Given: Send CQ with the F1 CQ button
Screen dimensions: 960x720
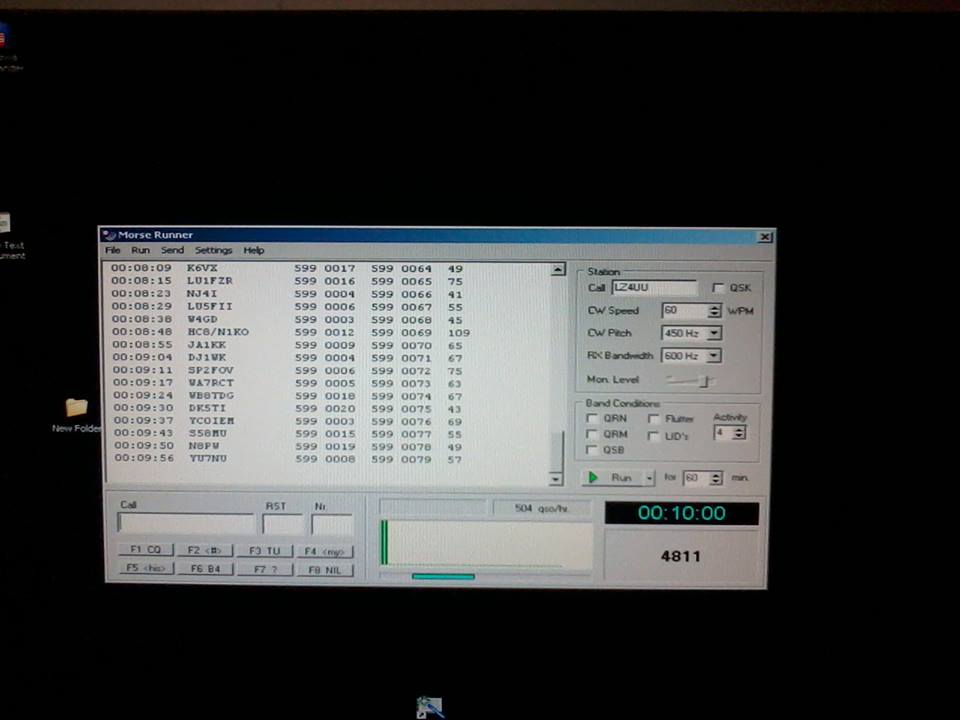Looking at the screenshot, I should [146, 549].
